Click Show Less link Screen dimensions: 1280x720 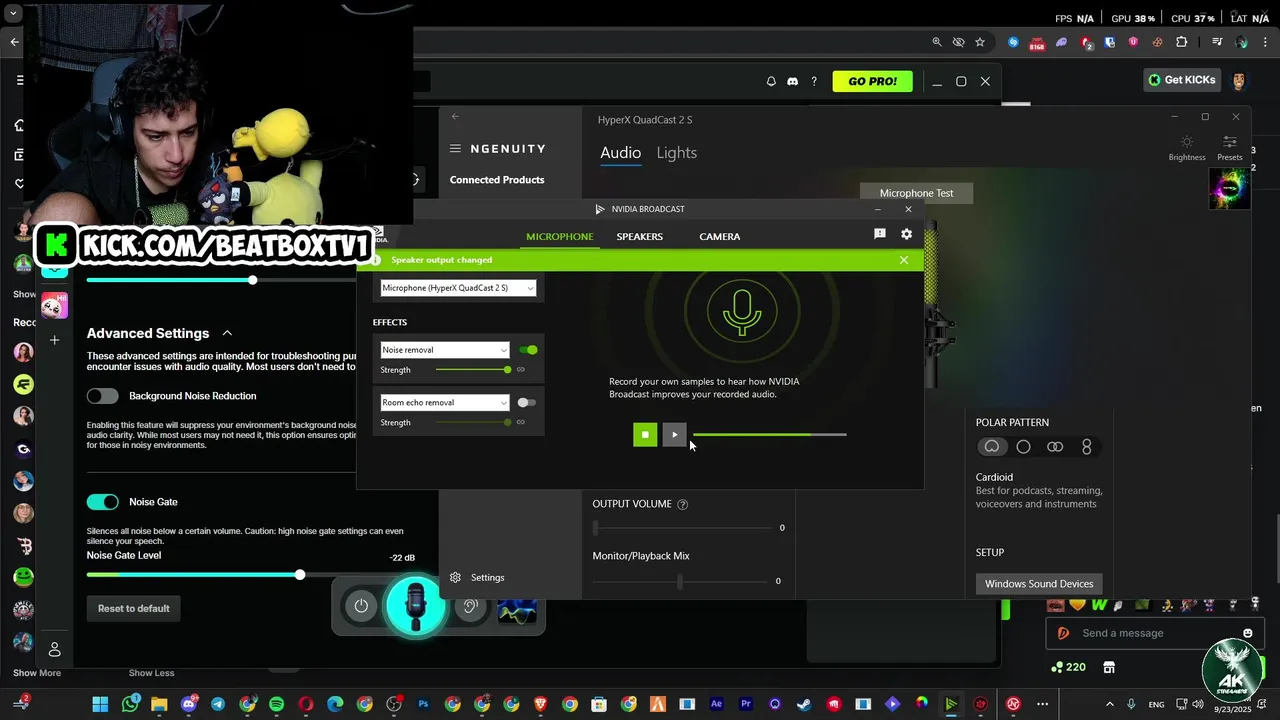click(151, 673)
